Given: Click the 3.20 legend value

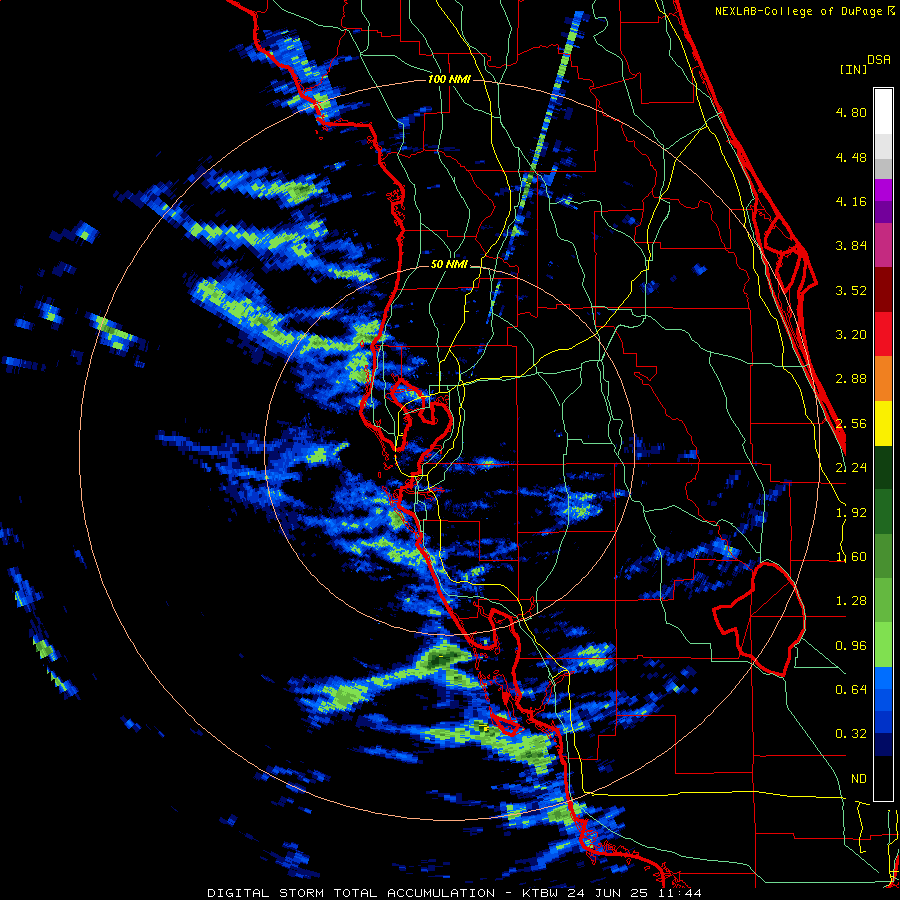Looking at the screenshot, I should [851, 335].
